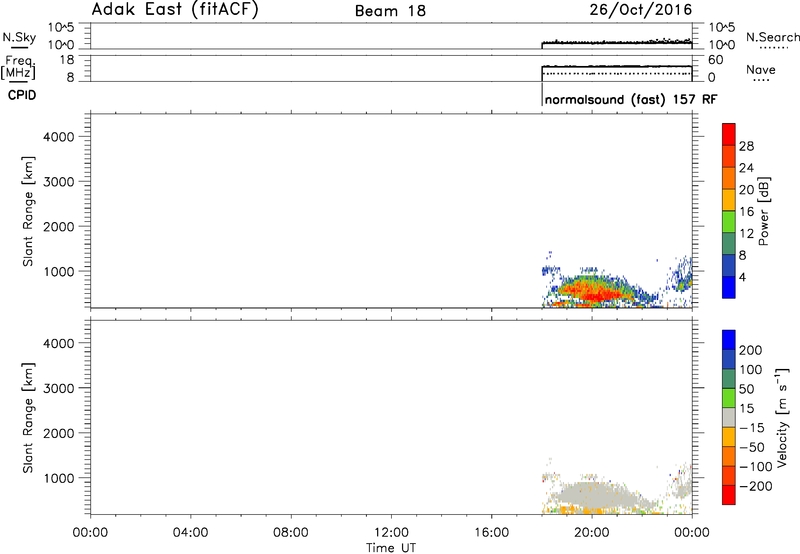Click the '200' label on the velocity color bar
Viewport: 800px width, 554px height.
(751, 350)
